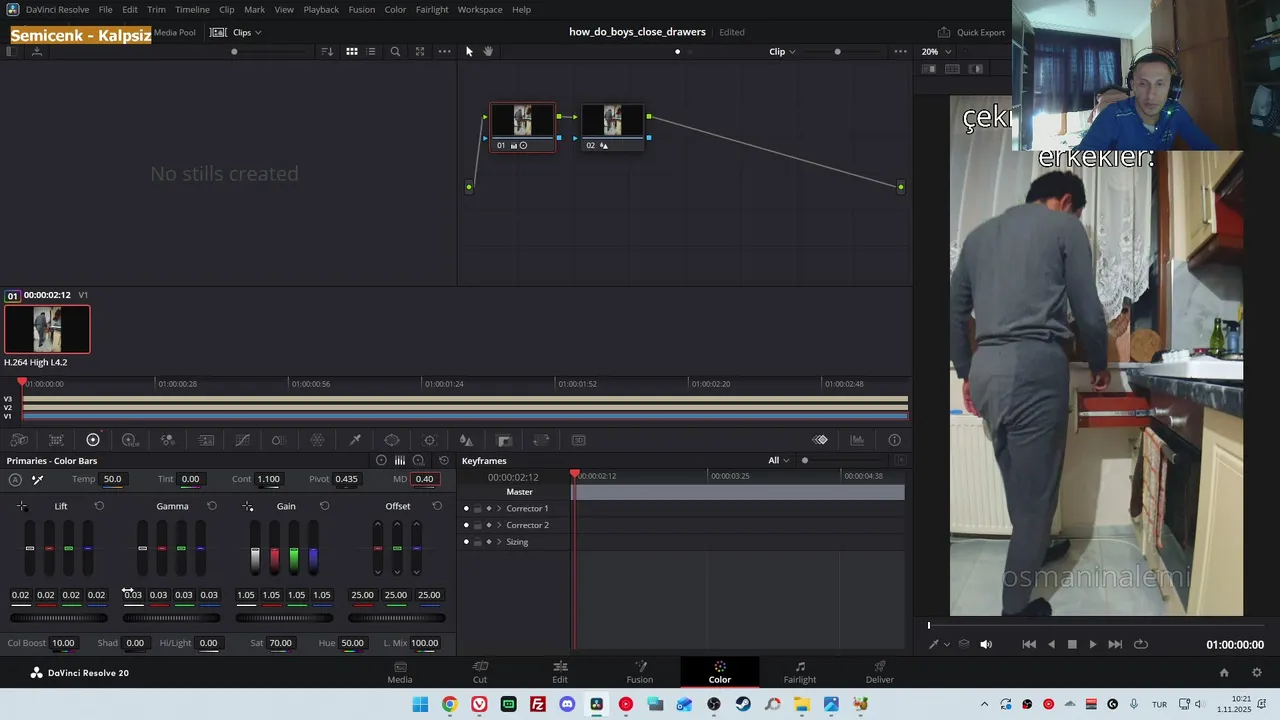
Task: Switch gallery to list view
Action: coord(371,51)
